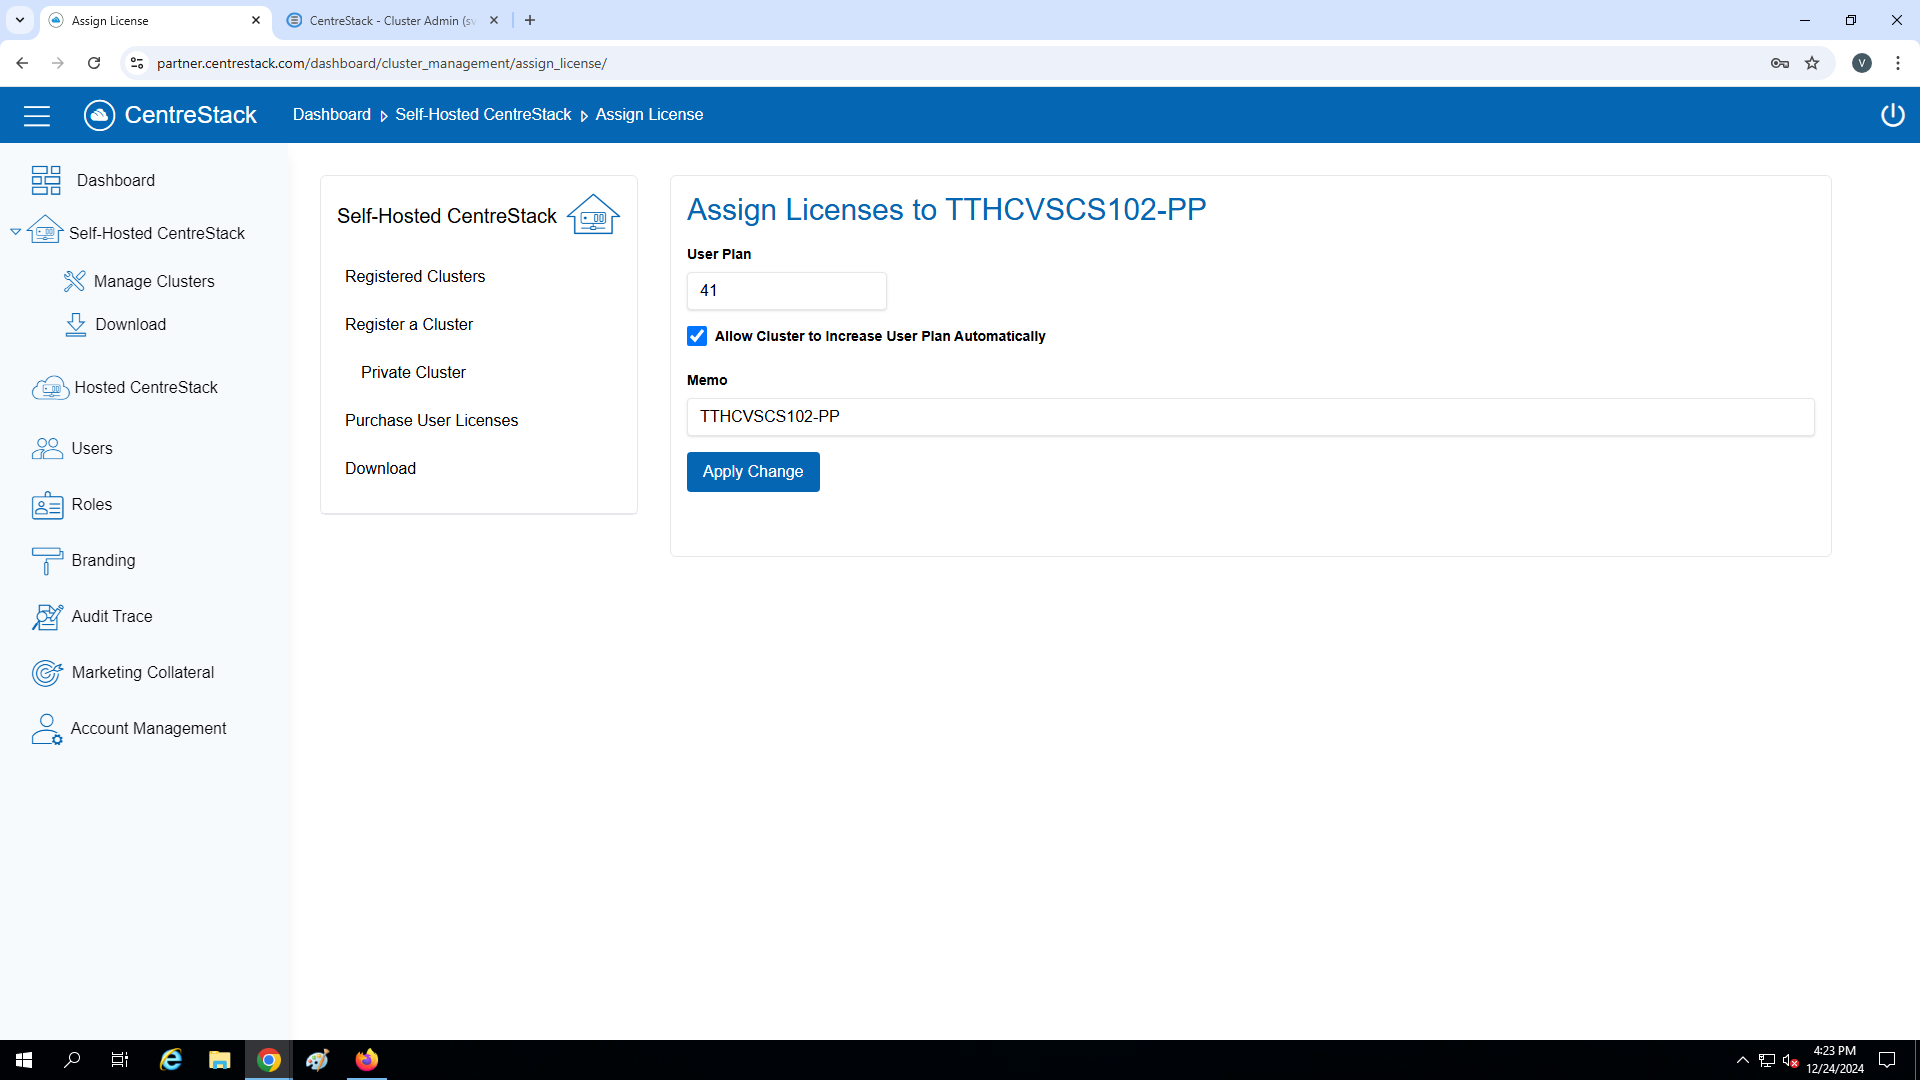Open Firefox from the taskbar

coord(367,1060)
